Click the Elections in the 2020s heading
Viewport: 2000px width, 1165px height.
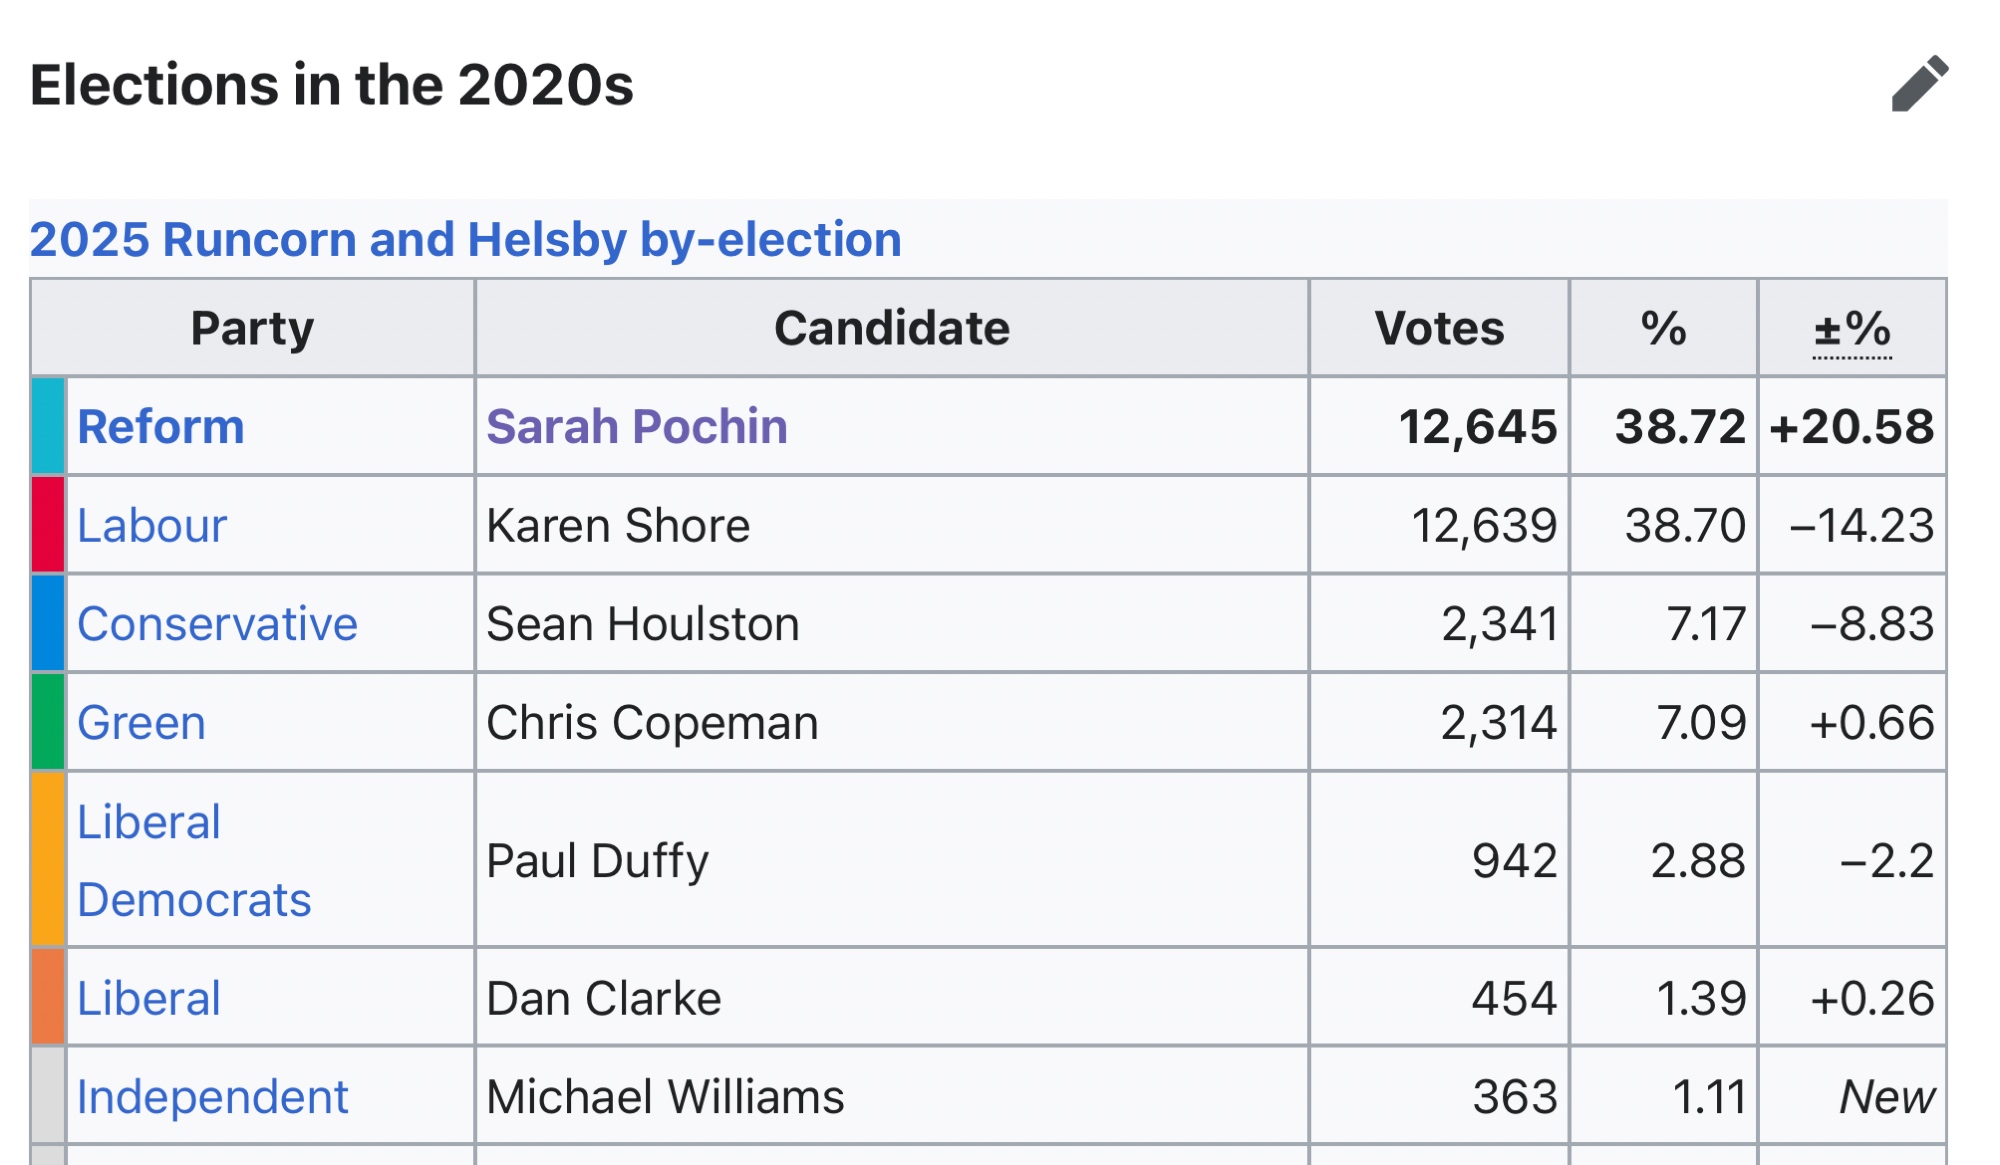(x=332, y=85)
